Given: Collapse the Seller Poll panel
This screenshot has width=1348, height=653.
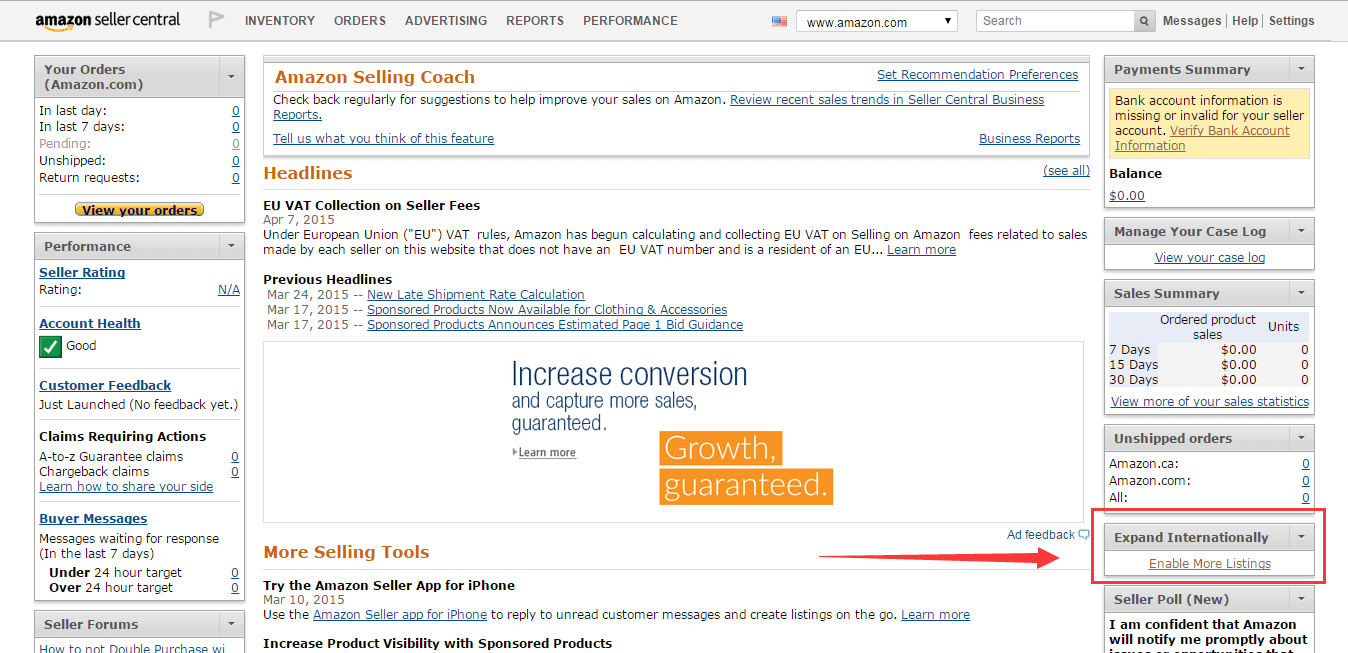Looking at the screenshot, I should [x=1301, y=598].
